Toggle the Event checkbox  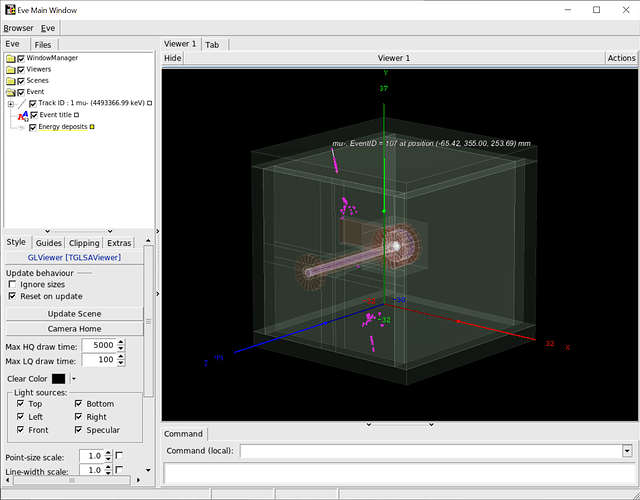[21, 92]
